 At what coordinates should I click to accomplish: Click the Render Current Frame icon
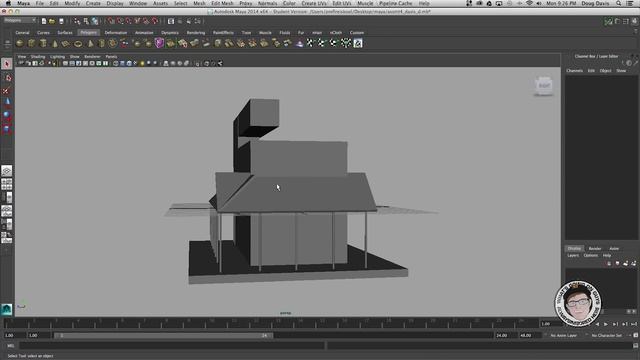[171, 21]
